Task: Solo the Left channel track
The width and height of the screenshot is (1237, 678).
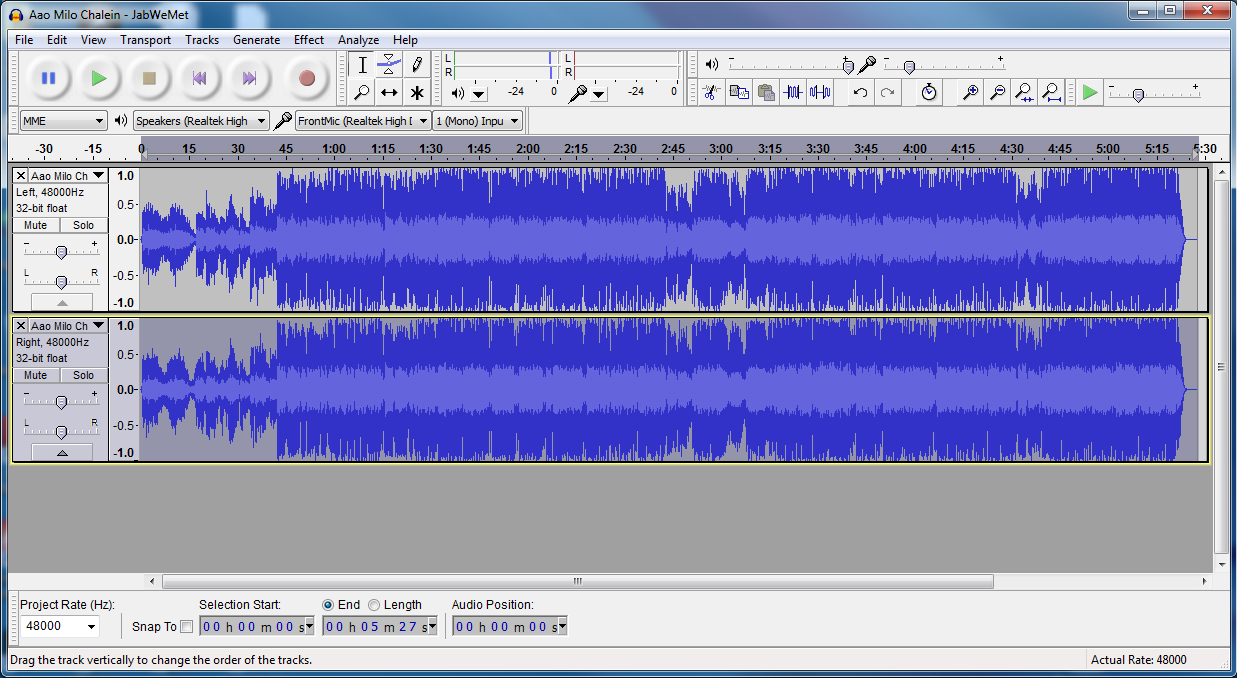Action: 83,225
